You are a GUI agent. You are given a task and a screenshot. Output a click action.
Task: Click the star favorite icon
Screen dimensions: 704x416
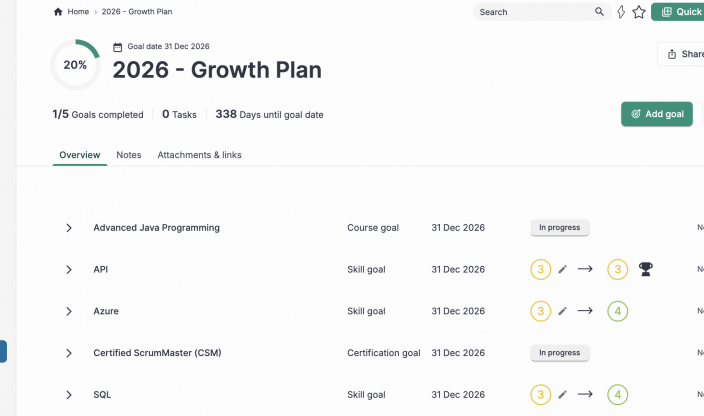click(x=639, y=12)
